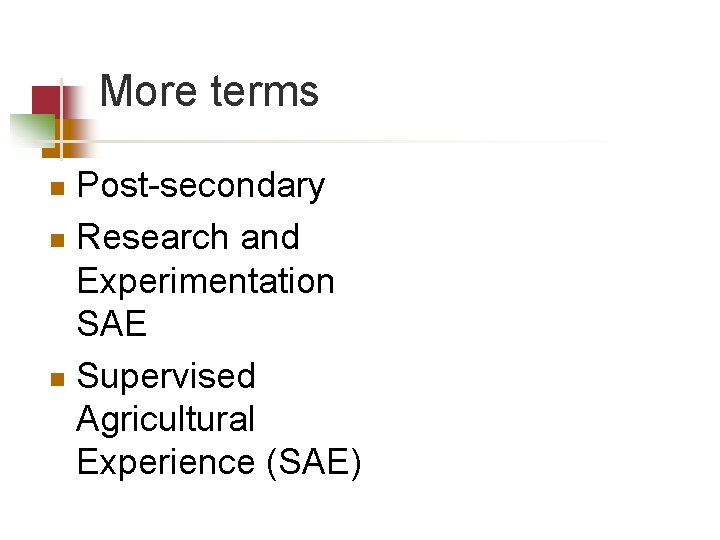The width and height of the screenshot is (720, 540).
Task: Click the 'Research and' text line
Action: tap(188, 238)
